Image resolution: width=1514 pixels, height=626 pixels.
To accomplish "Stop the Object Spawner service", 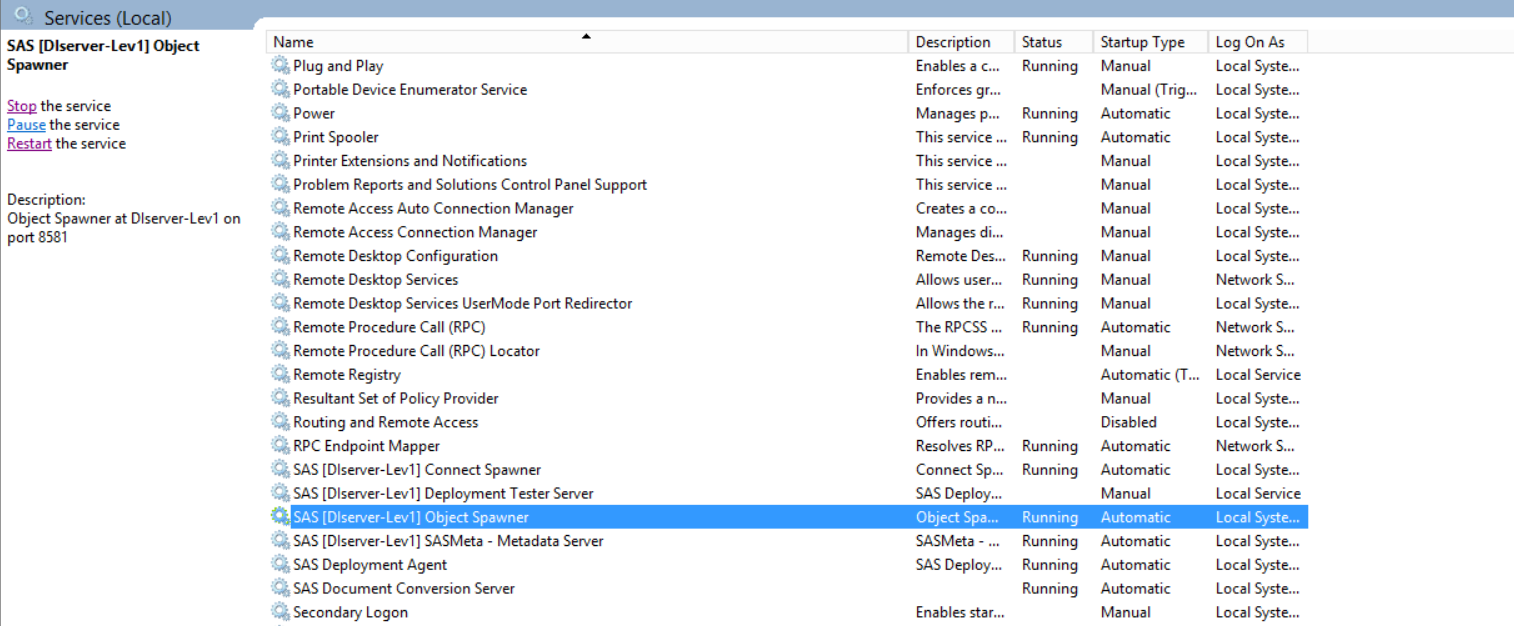I will tap(21, 105).
